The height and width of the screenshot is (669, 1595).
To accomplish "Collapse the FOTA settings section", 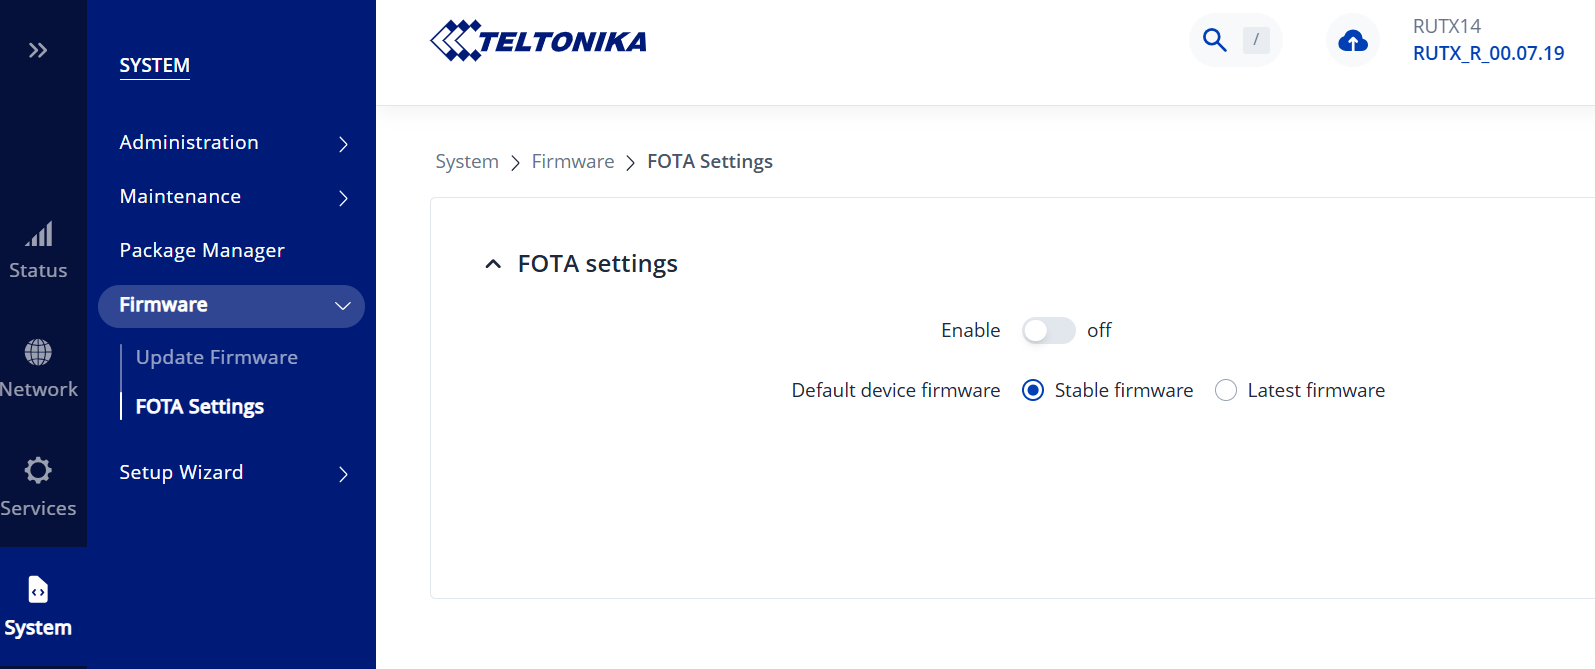I will 493,264.
